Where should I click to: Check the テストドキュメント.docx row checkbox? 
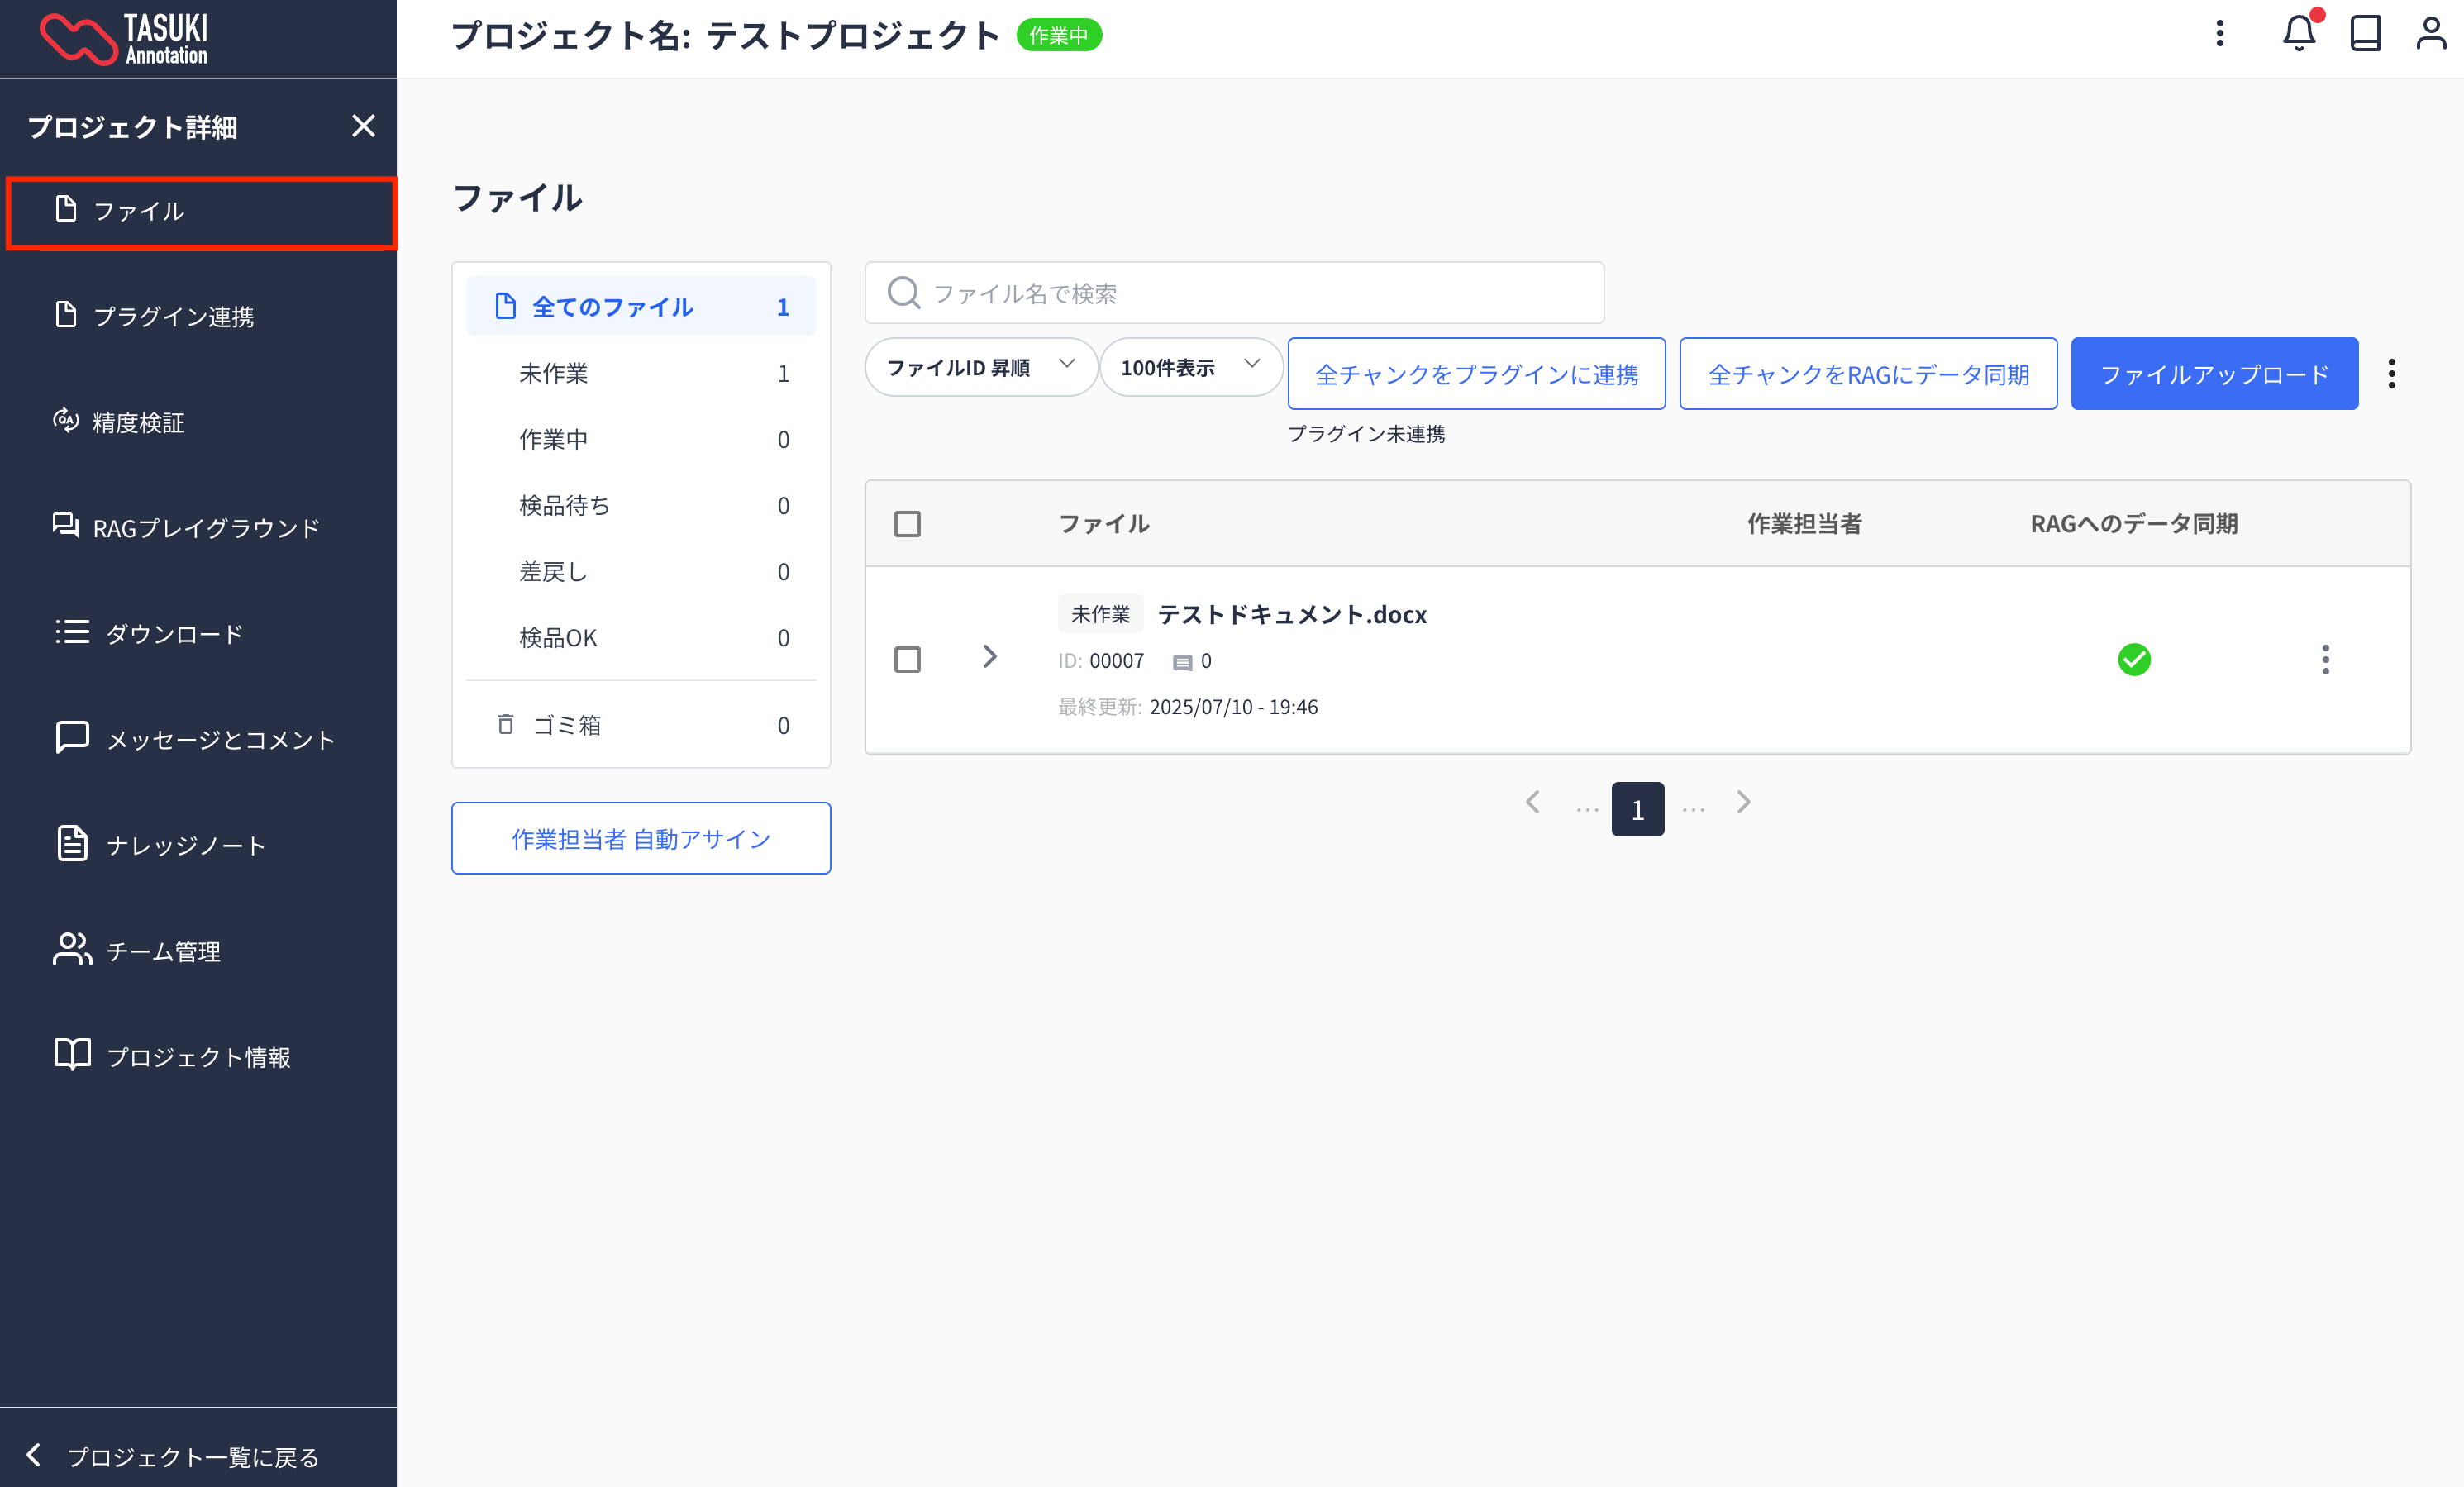click(907, 659)
